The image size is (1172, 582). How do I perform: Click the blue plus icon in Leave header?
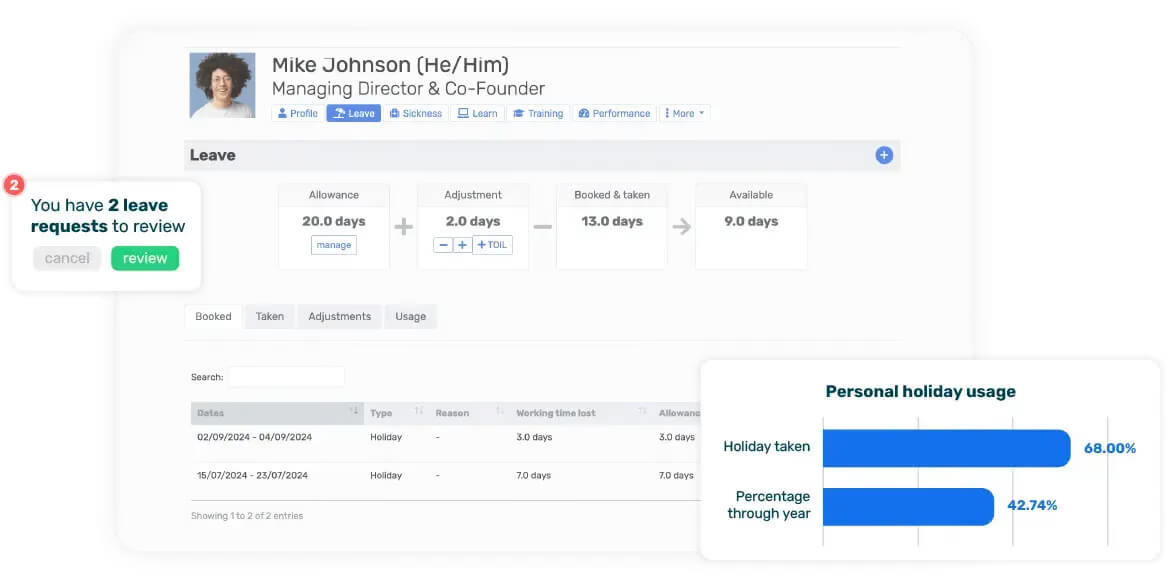[883, 155]
